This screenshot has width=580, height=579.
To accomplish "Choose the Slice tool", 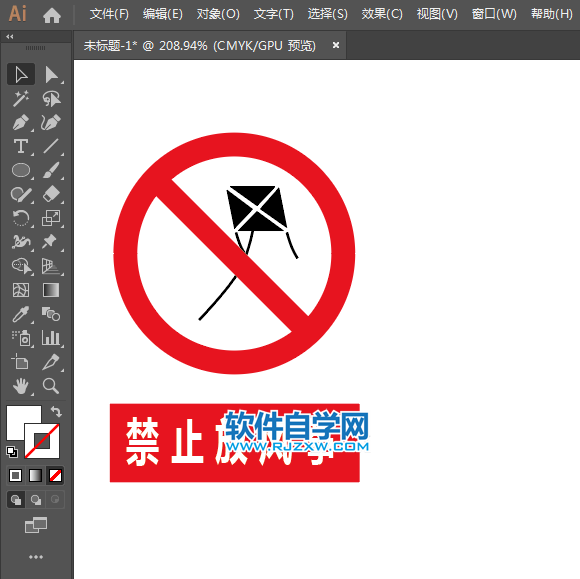I will pos(51,362).
